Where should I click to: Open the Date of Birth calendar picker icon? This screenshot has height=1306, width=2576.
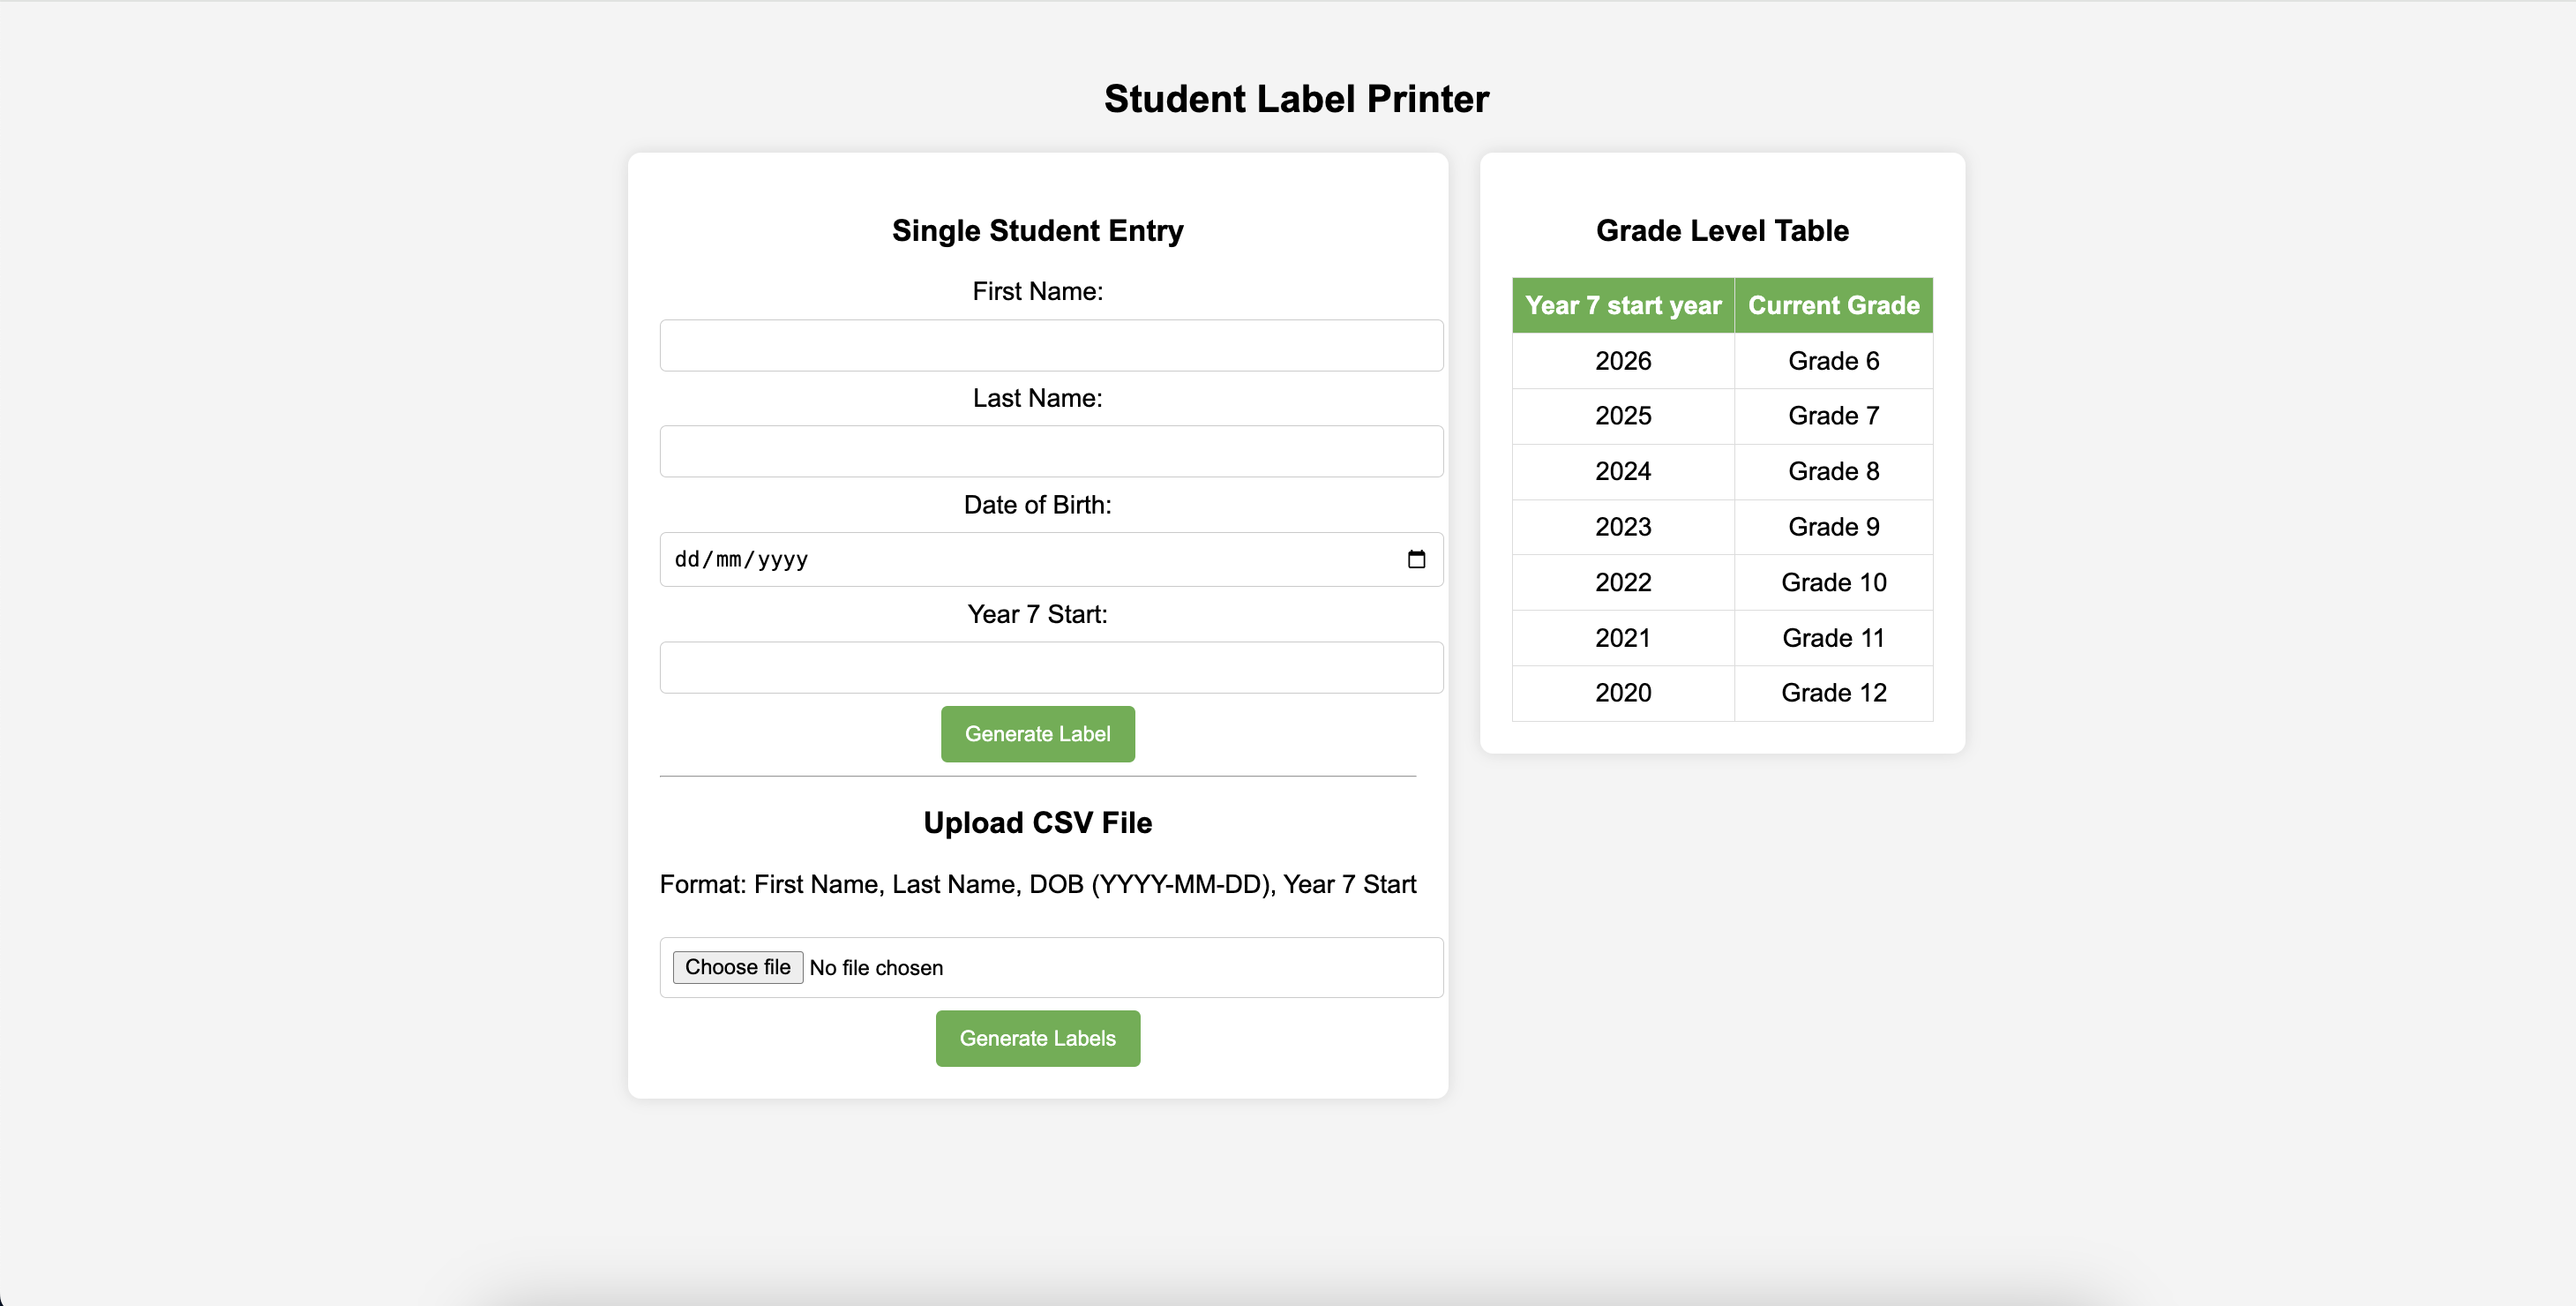point(1416,559)
